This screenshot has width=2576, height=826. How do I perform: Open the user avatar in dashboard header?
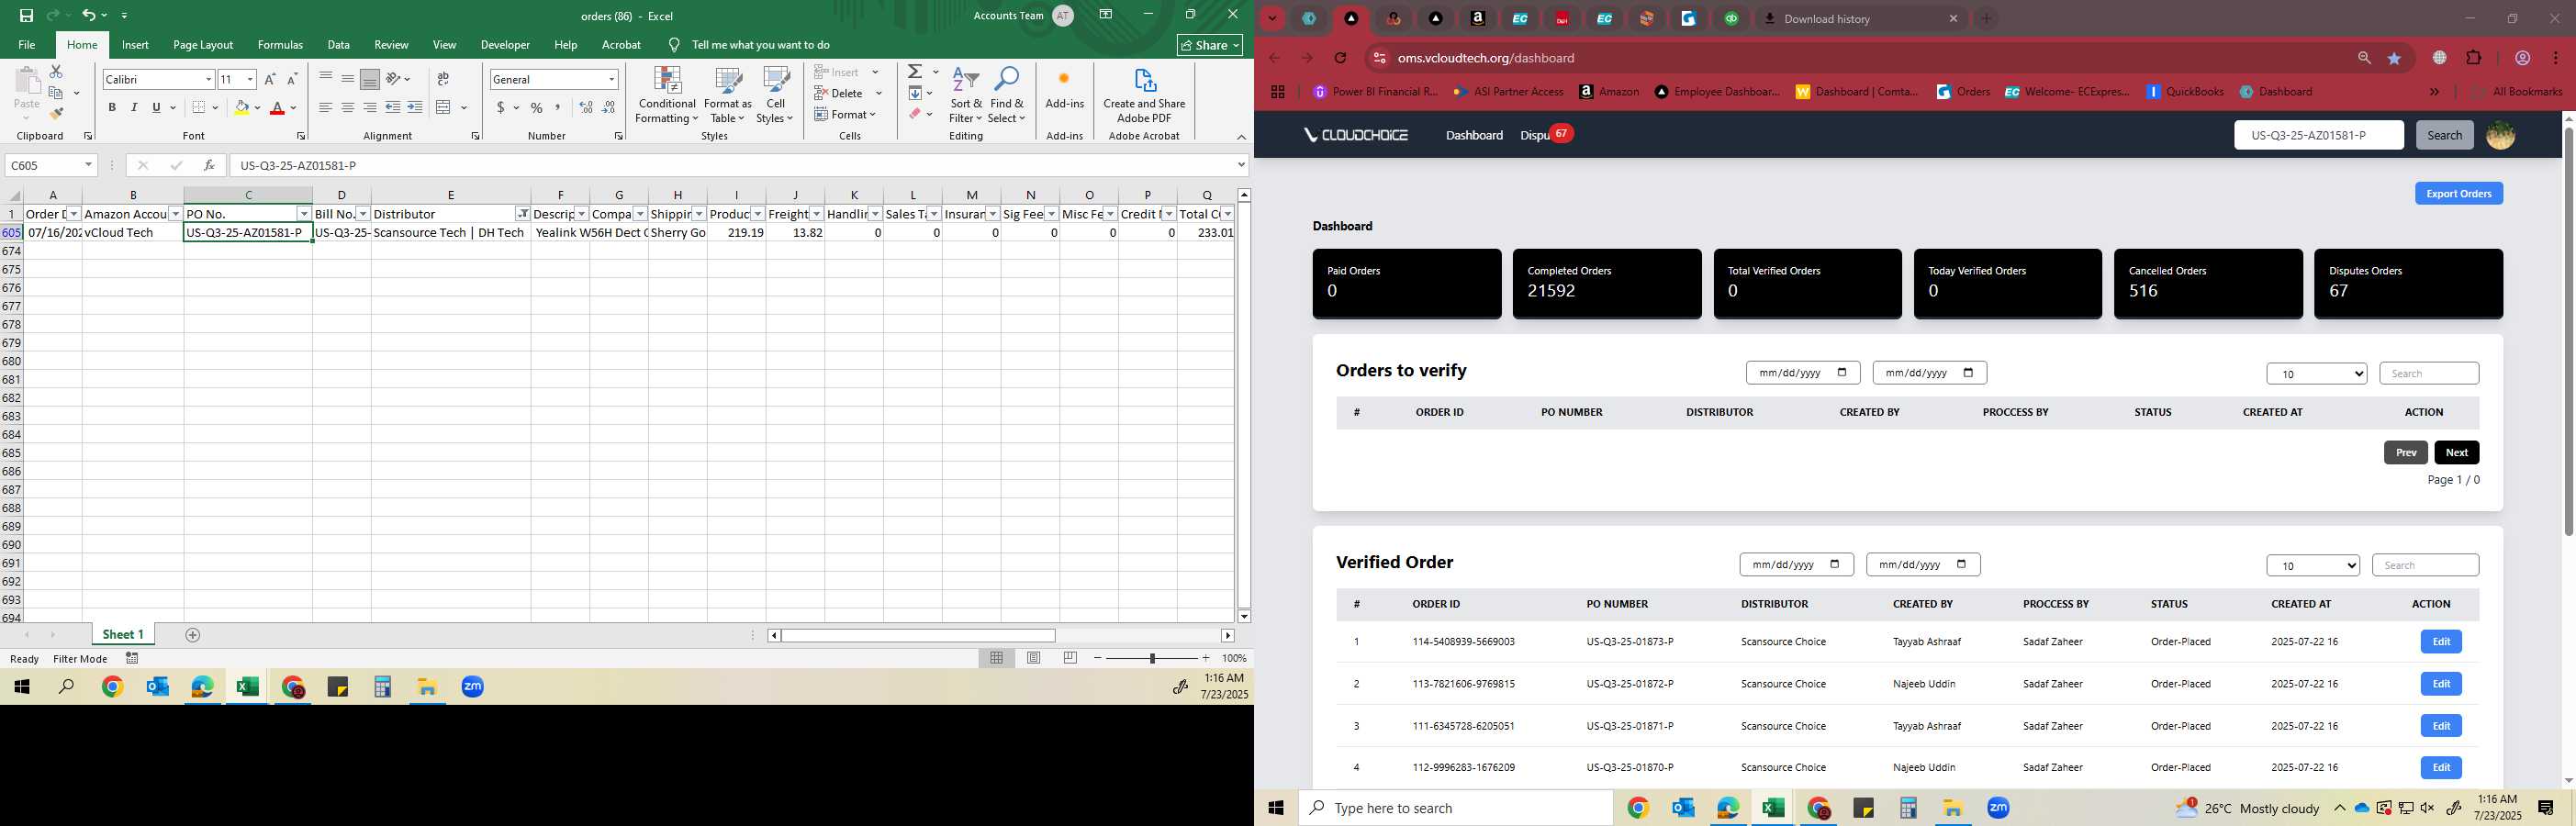pyautogui.click(x=2500, y=135)
